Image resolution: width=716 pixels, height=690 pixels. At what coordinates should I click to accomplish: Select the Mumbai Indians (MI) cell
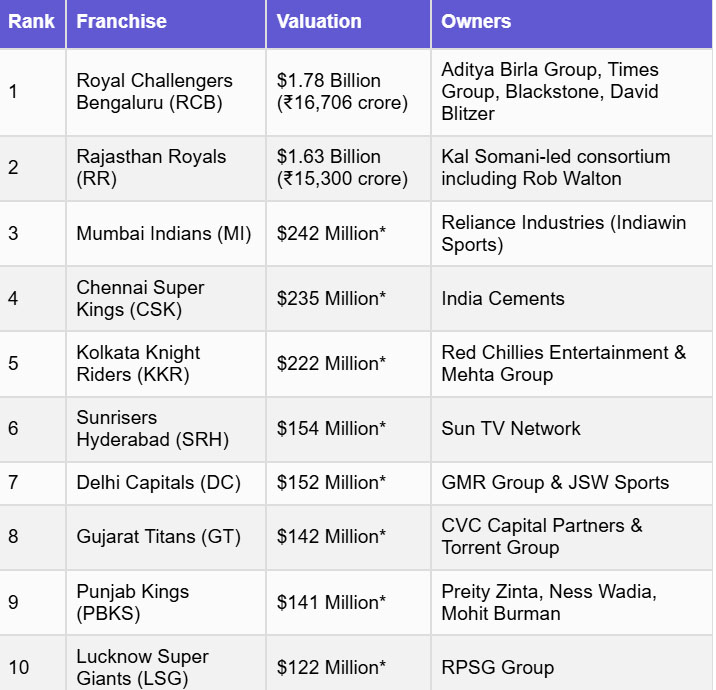[x=164, y=233]
